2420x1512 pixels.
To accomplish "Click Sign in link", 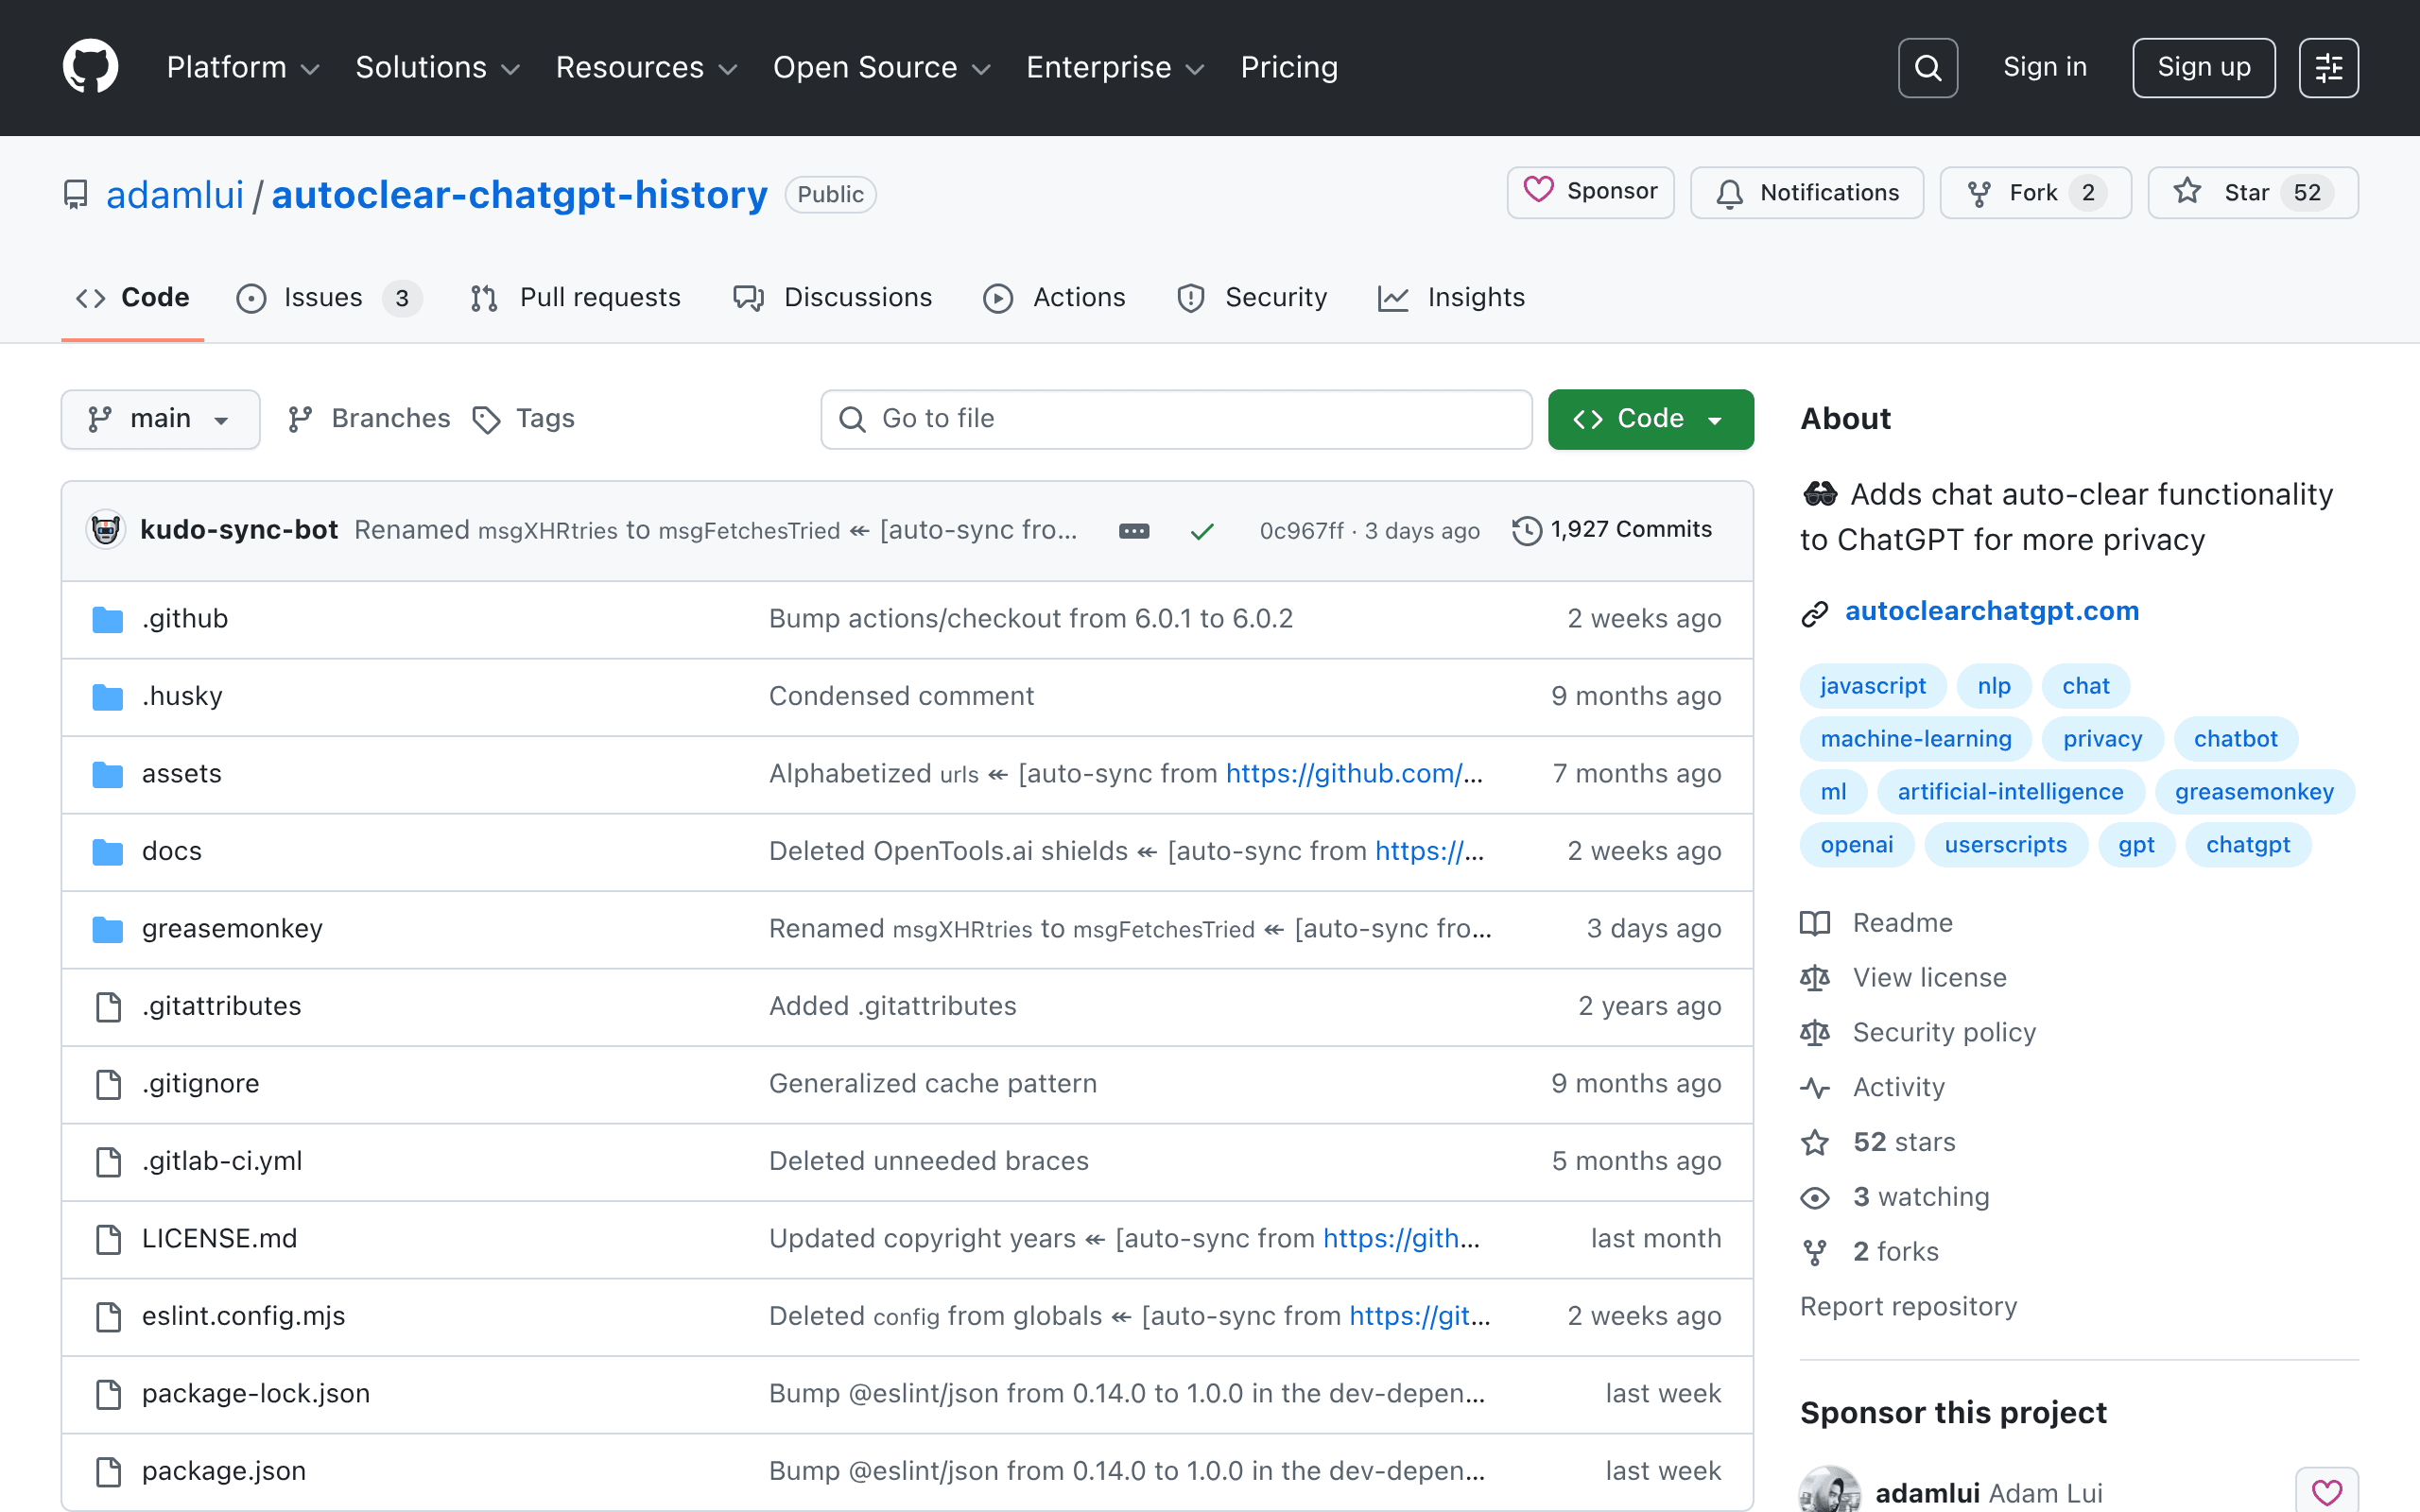I will 2044,67.
